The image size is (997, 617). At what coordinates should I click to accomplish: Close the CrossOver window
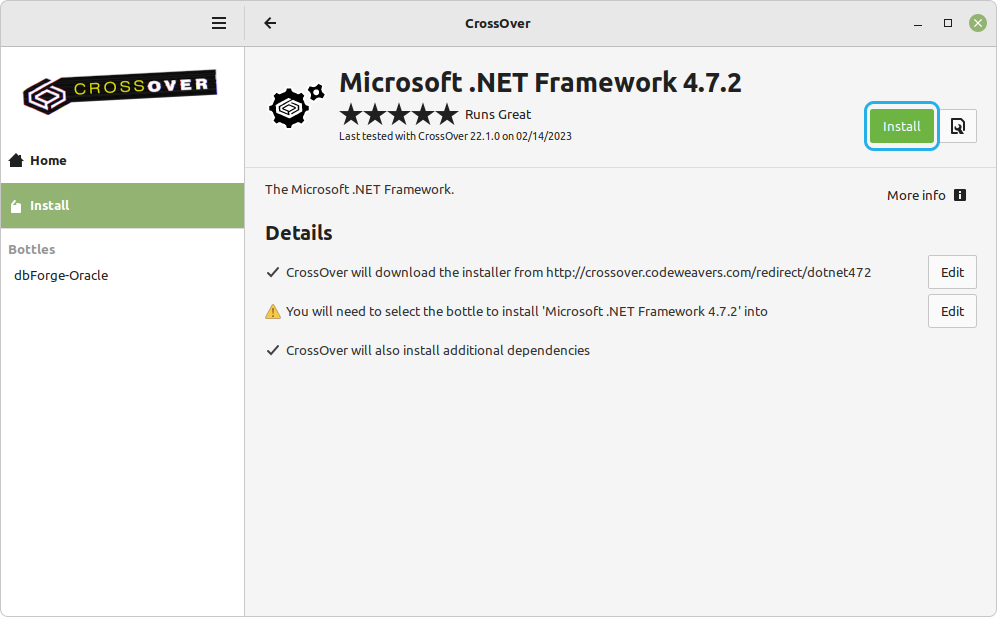click(x=977, y=24)
